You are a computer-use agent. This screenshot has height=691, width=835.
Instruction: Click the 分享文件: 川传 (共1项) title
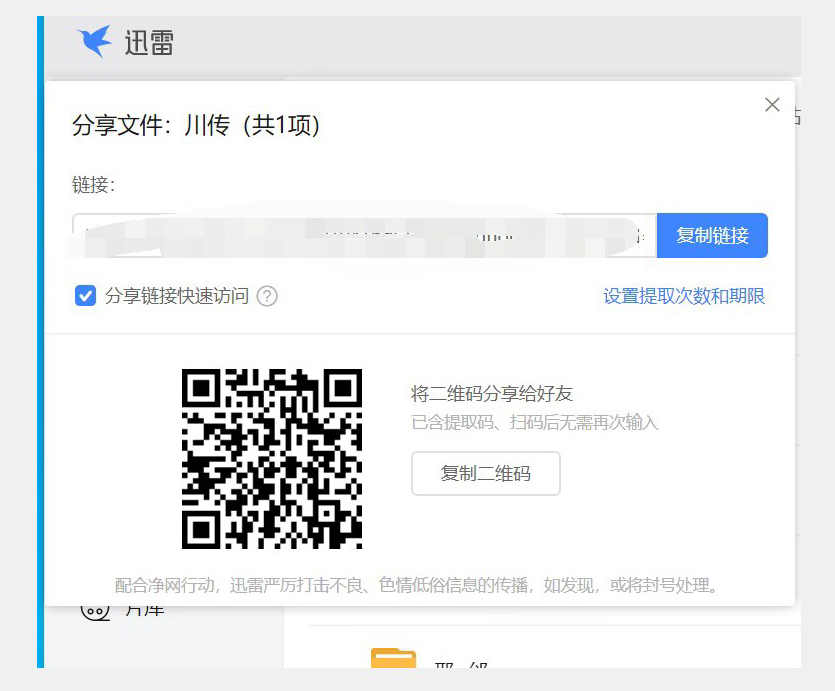[195, 126]
